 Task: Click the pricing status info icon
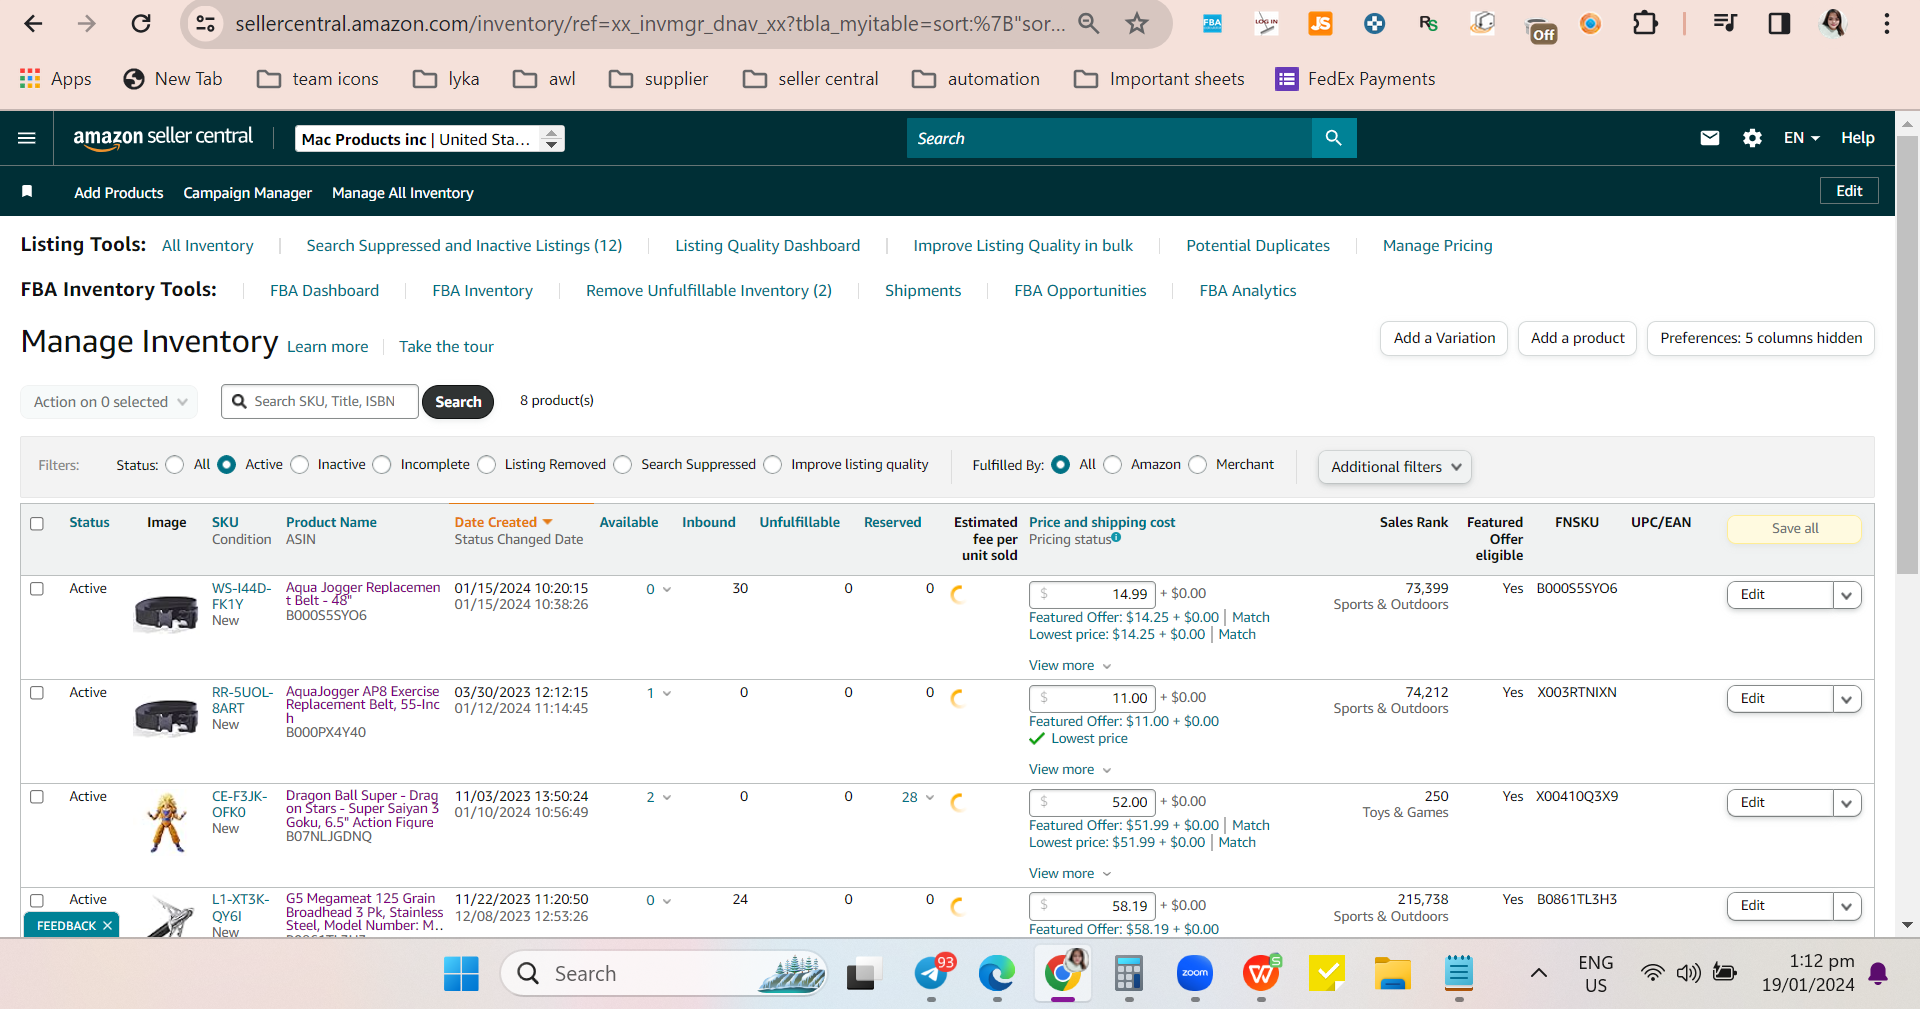(1116, 538)
